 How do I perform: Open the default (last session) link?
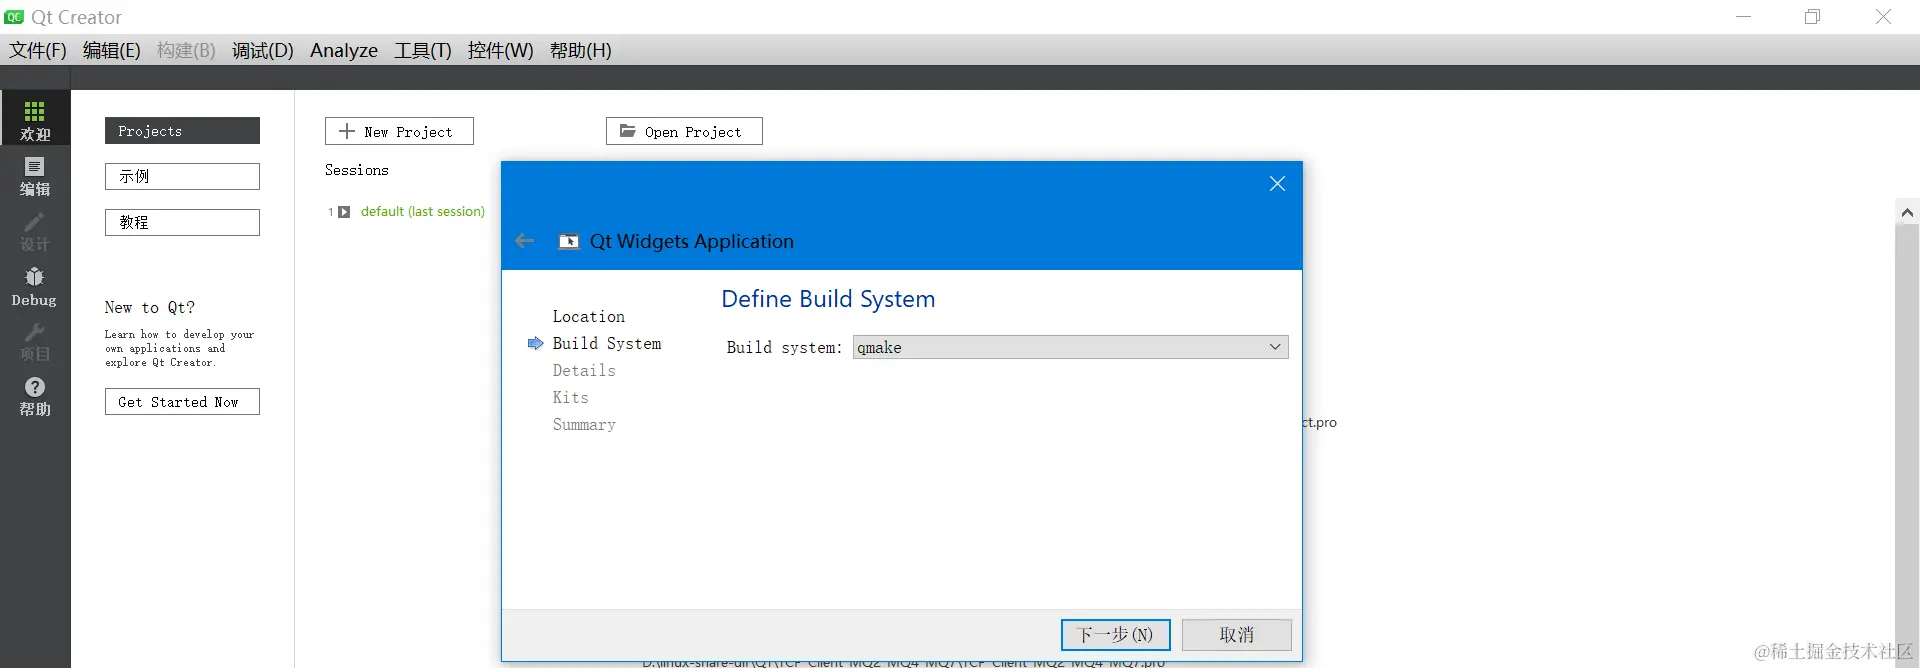[x=423, y=212]
